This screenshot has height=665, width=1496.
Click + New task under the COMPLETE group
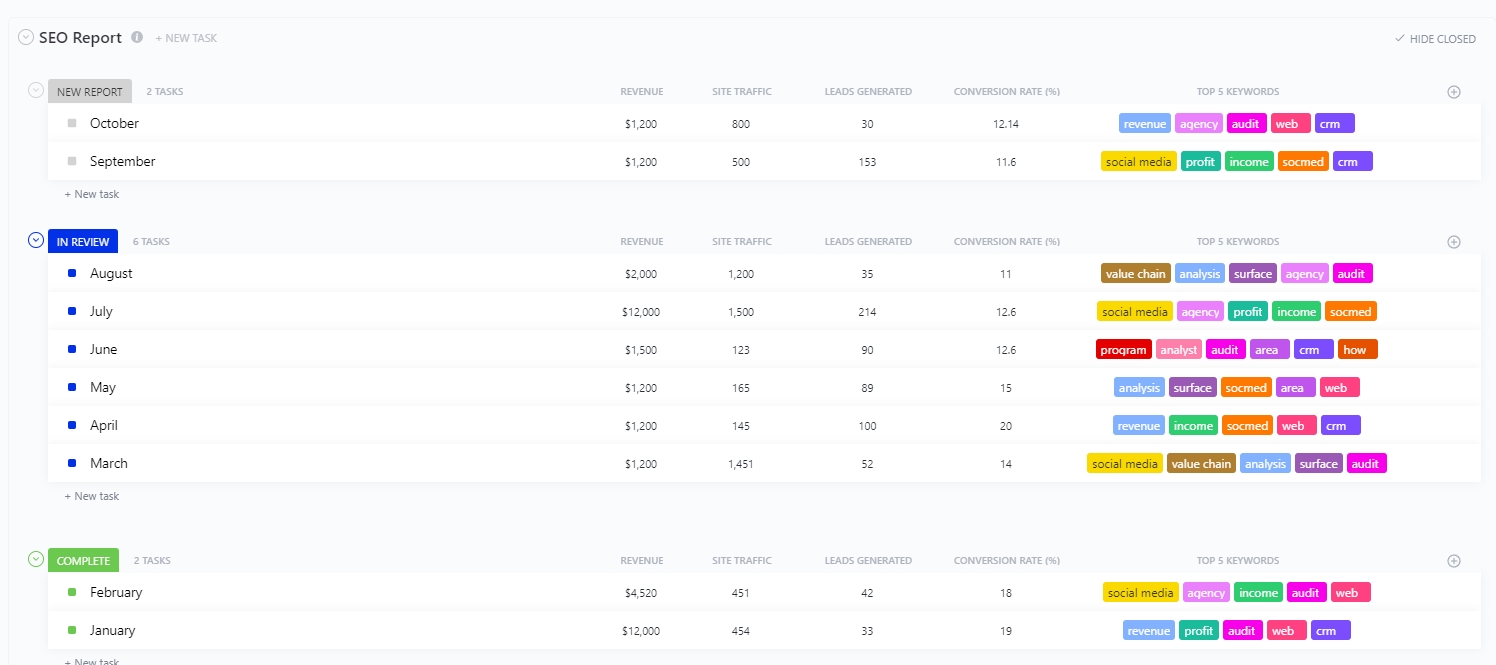tap(91, 661)
